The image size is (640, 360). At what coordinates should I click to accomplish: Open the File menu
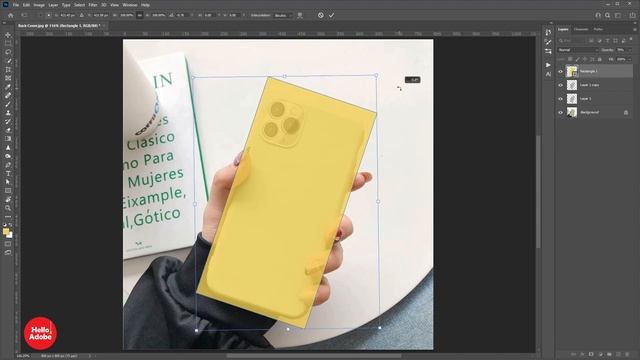coord(16,5)
